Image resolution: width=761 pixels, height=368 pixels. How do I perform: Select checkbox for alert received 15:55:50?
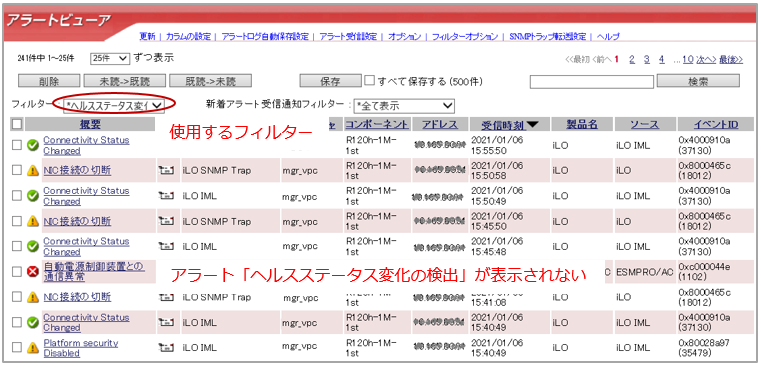pyautogui.click(x=17, y=145)
